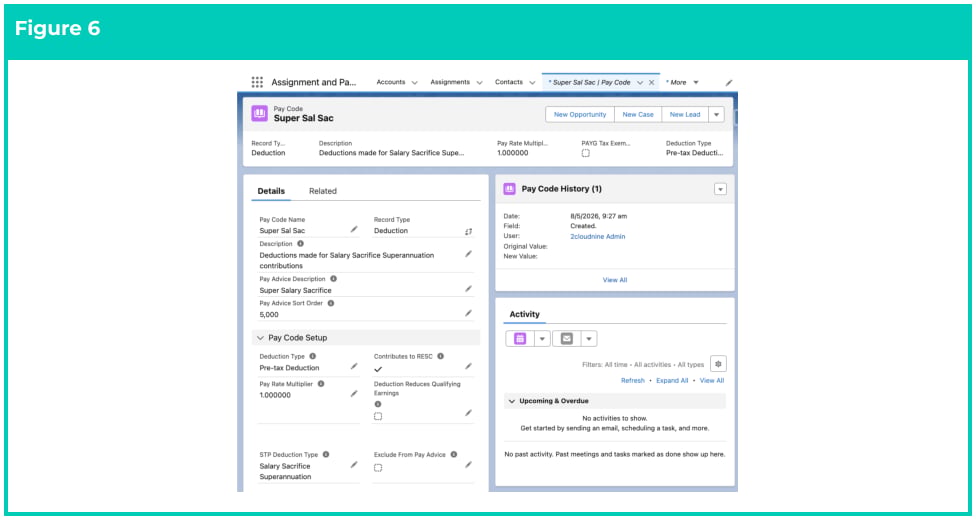Open the Contacts navigation tab
Viewport: 976px width, 520px height.
(x=509, y=82)
